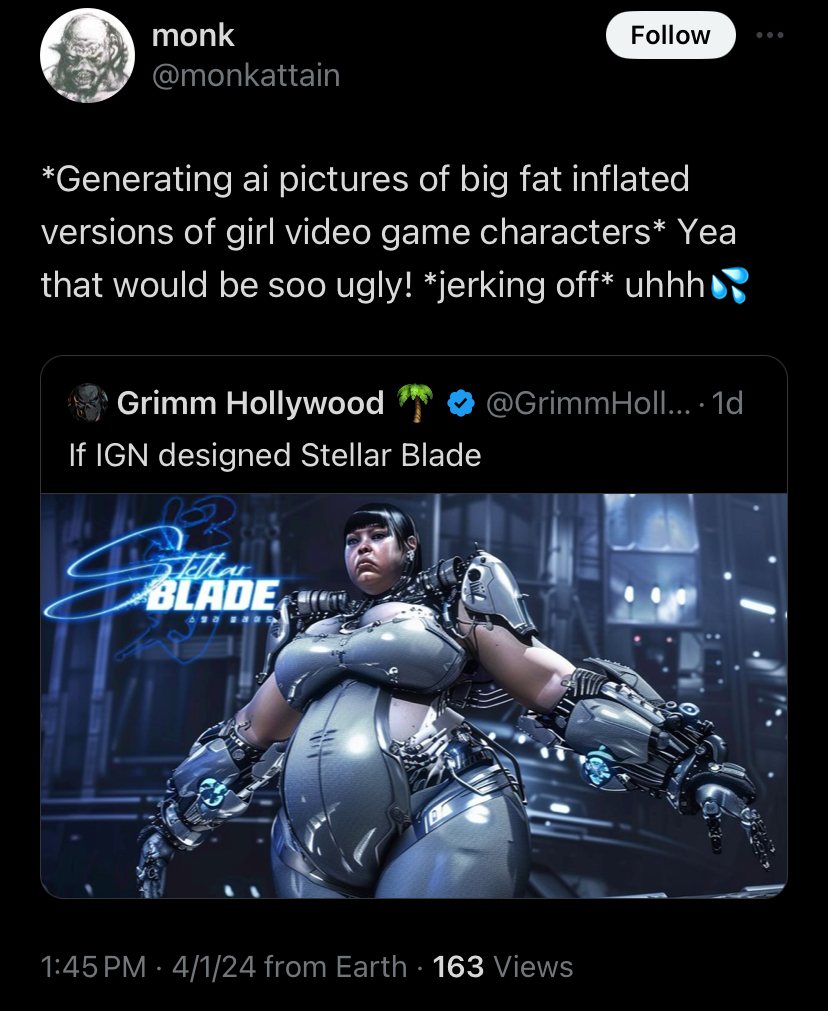Click the Stellar Blade logo in image
This screenshot has width=828, height=1011.
pyautogui.click(x=164, y=584)
